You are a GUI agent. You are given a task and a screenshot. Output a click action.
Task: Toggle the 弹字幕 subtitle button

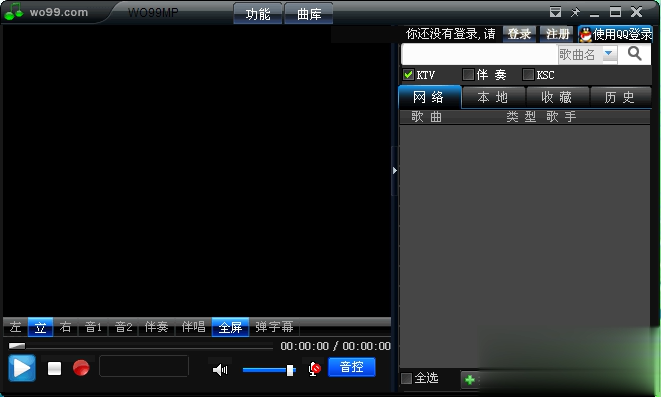pyautogui.click(x=274, y=327)
